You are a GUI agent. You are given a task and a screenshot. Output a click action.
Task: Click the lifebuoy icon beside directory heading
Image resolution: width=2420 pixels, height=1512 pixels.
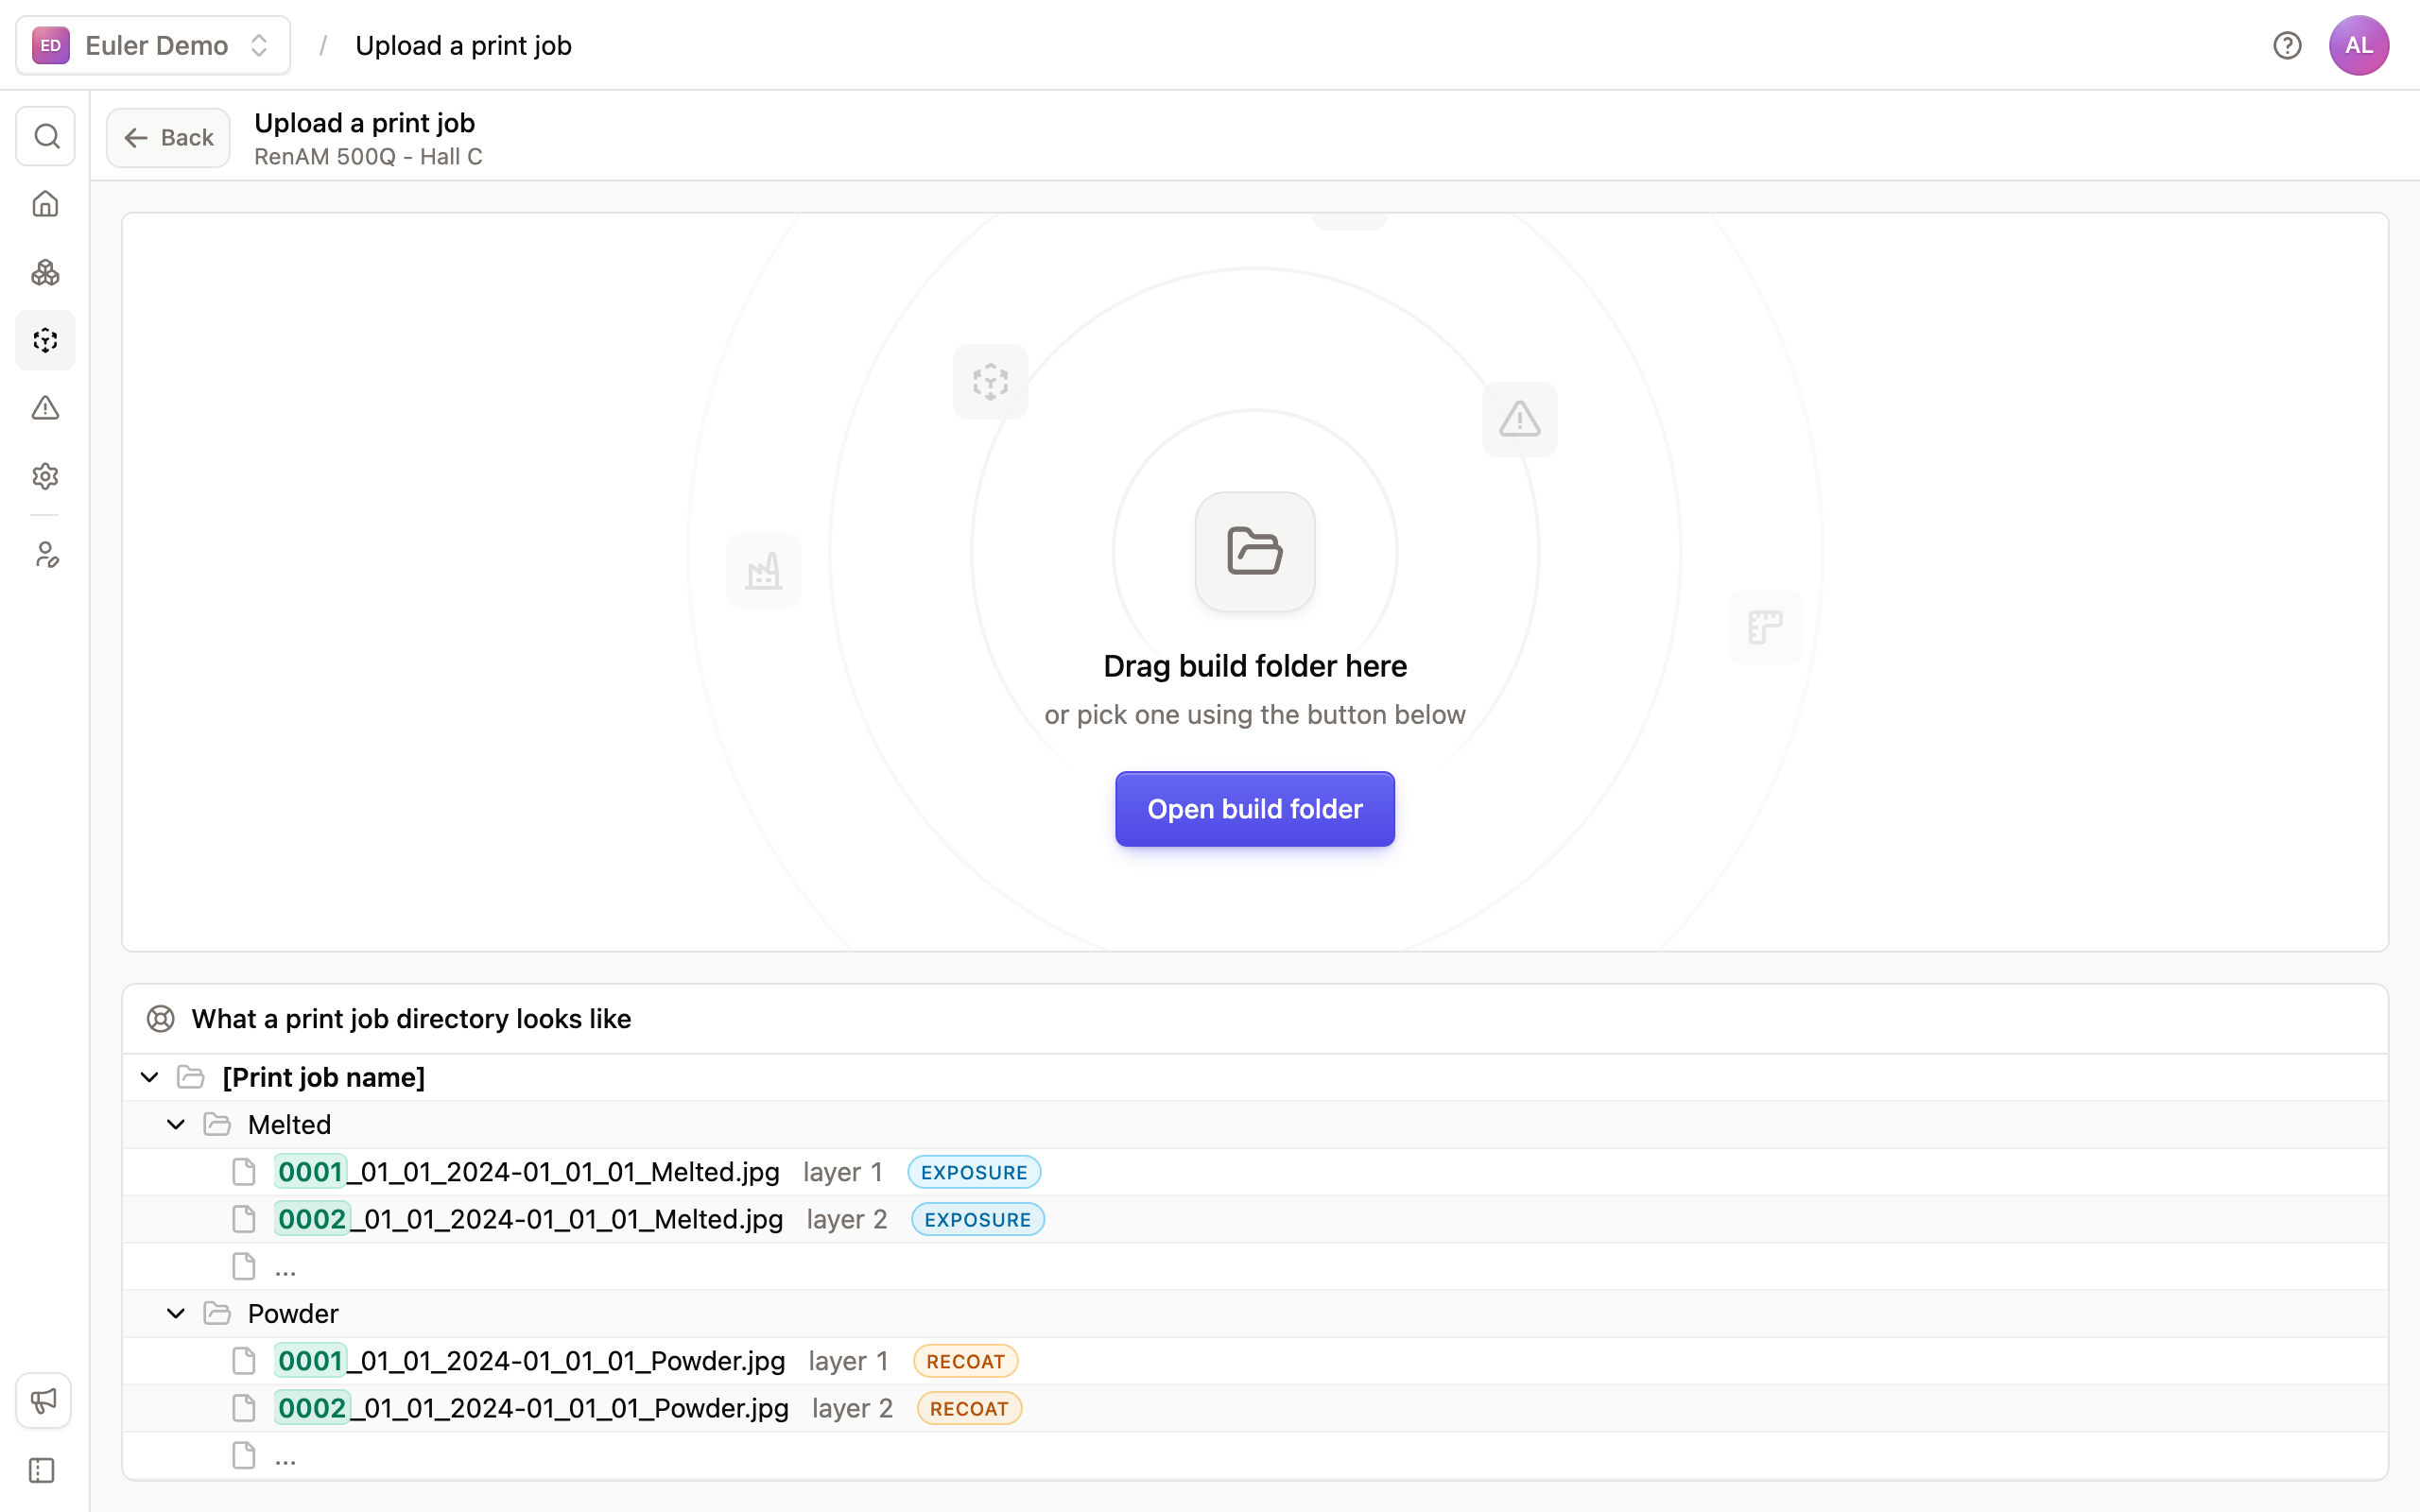(x=161, y=1019)
